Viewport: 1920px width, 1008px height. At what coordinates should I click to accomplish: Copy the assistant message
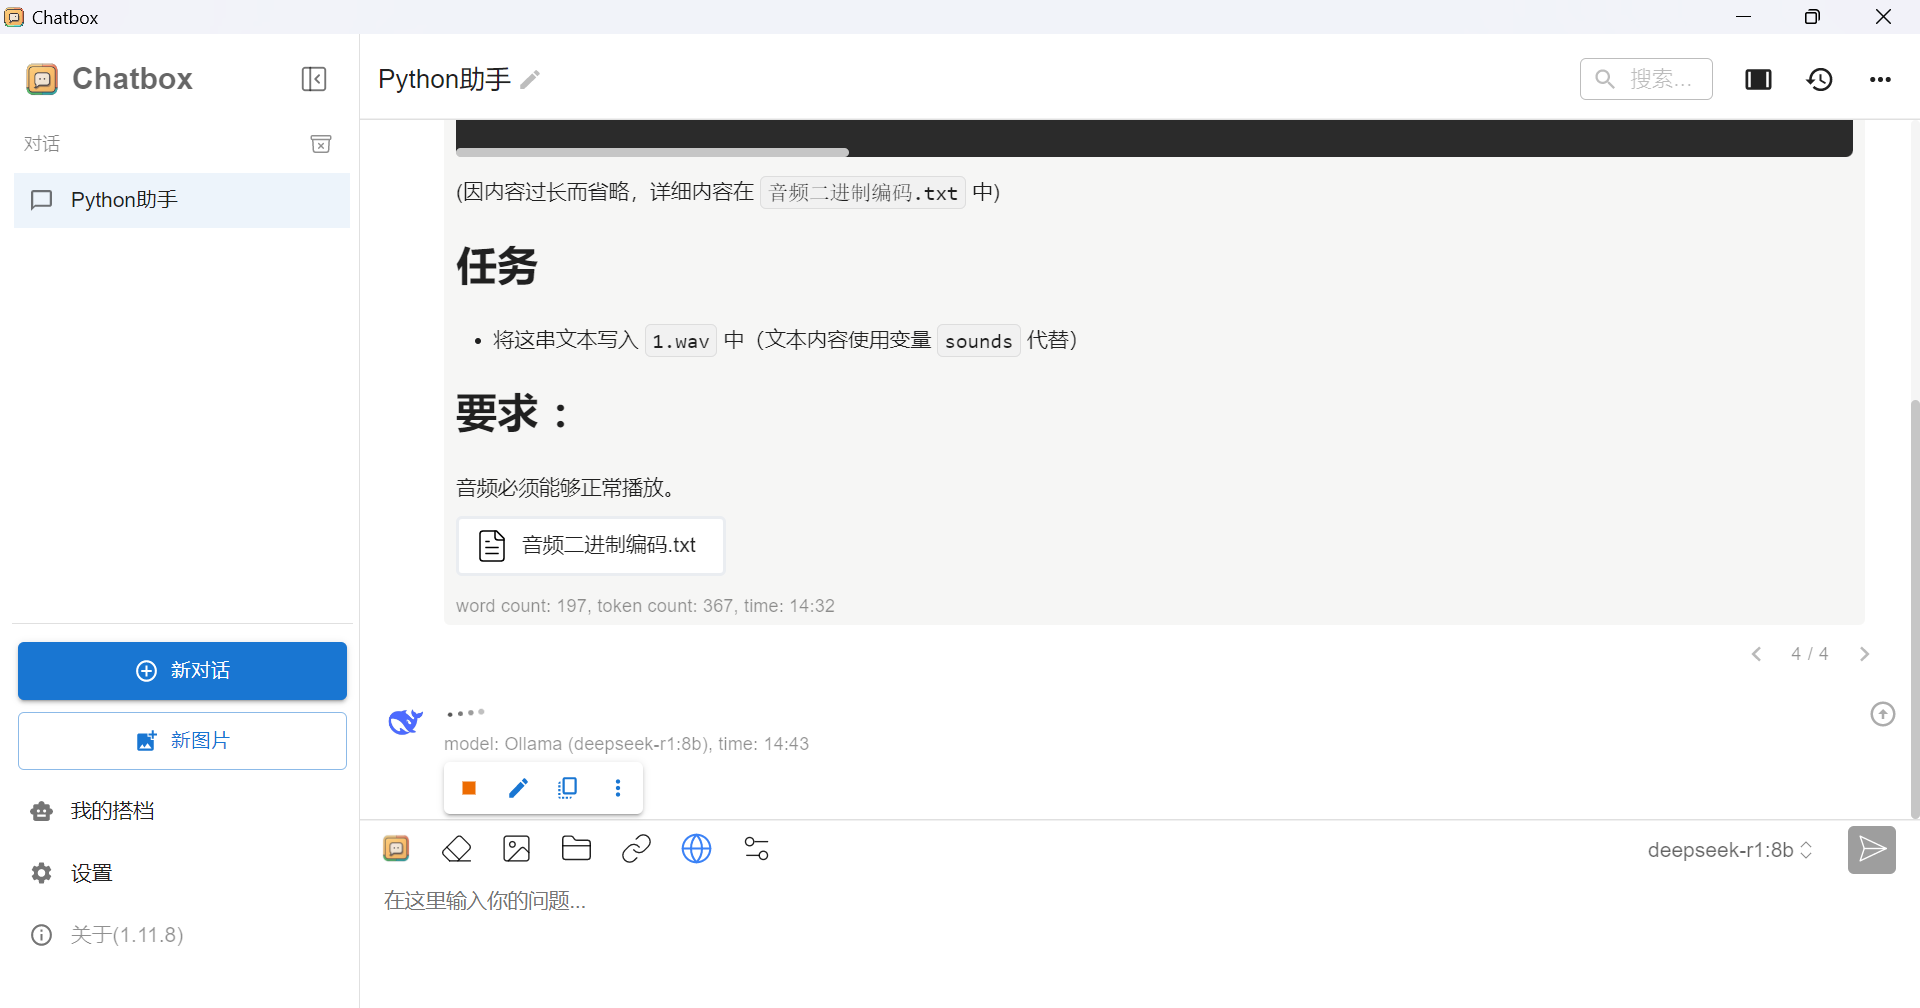567,788
